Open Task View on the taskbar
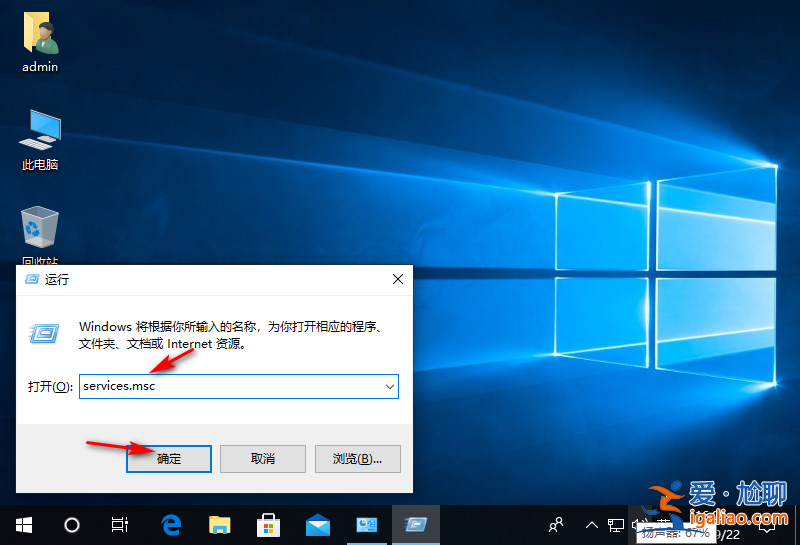The width and height of the screenshot is (800, 545). pyautogui.click(x=120, y=525)
